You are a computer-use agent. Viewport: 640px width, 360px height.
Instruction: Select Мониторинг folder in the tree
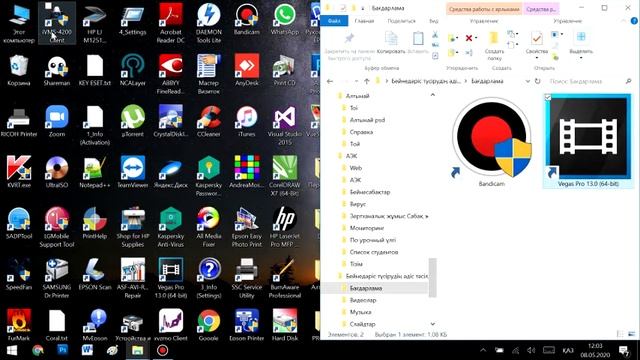pyautogui.click(x=367, y=228)
